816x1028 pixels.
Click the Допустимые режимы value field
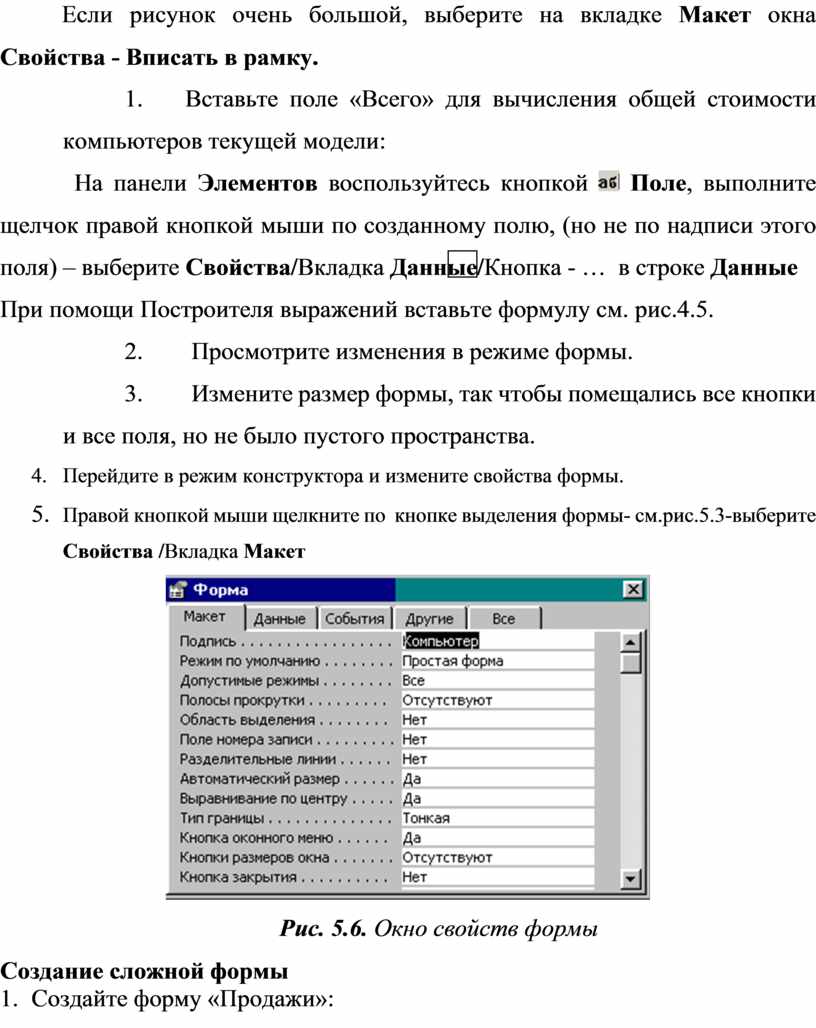point(495,680)
